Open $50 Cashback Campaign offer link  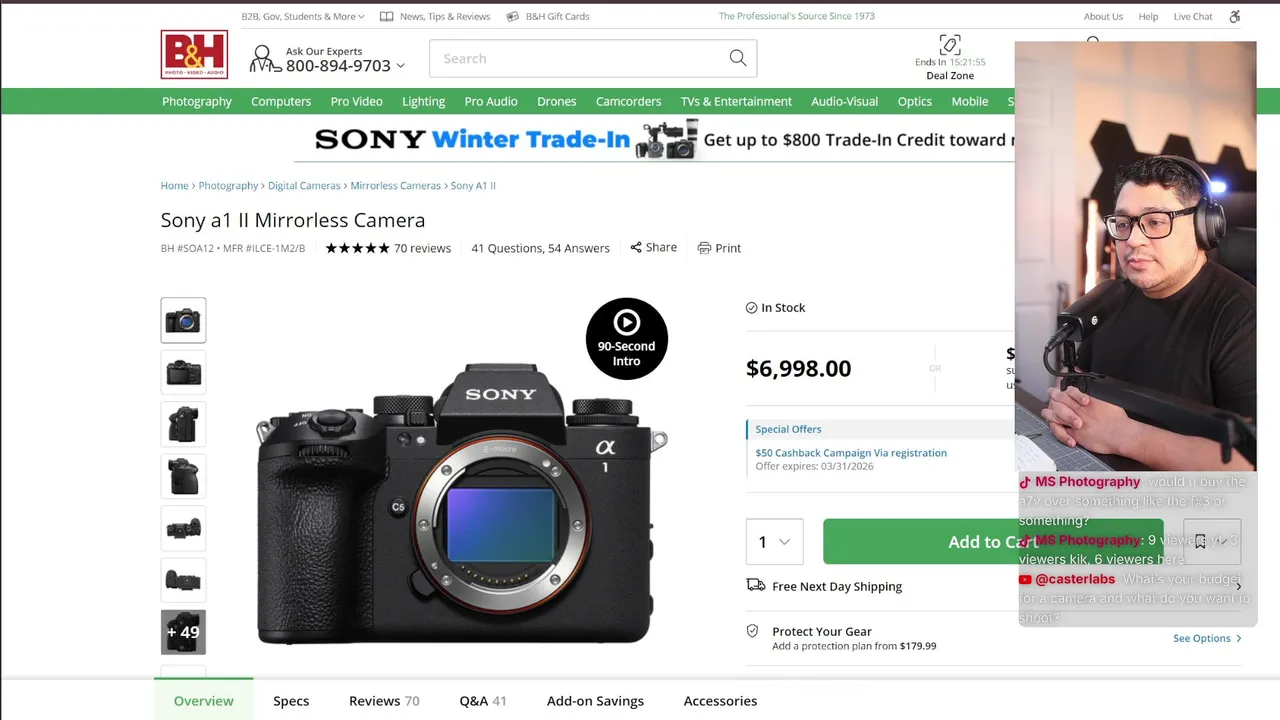coord(851,453)
